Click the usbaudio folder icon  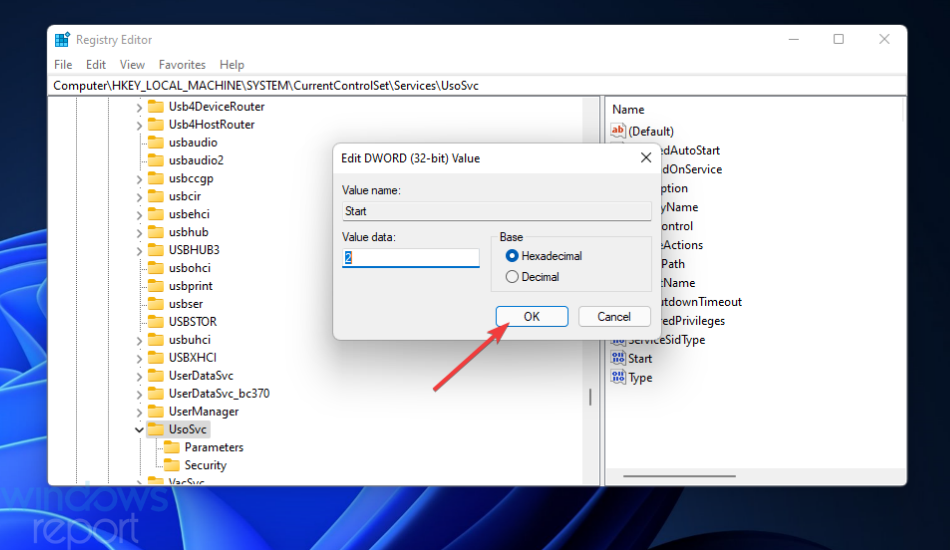156,142
